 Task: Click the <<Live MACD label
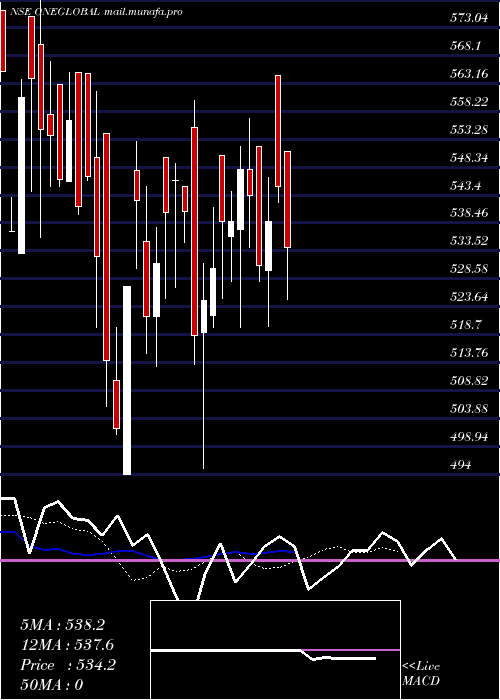421,673
